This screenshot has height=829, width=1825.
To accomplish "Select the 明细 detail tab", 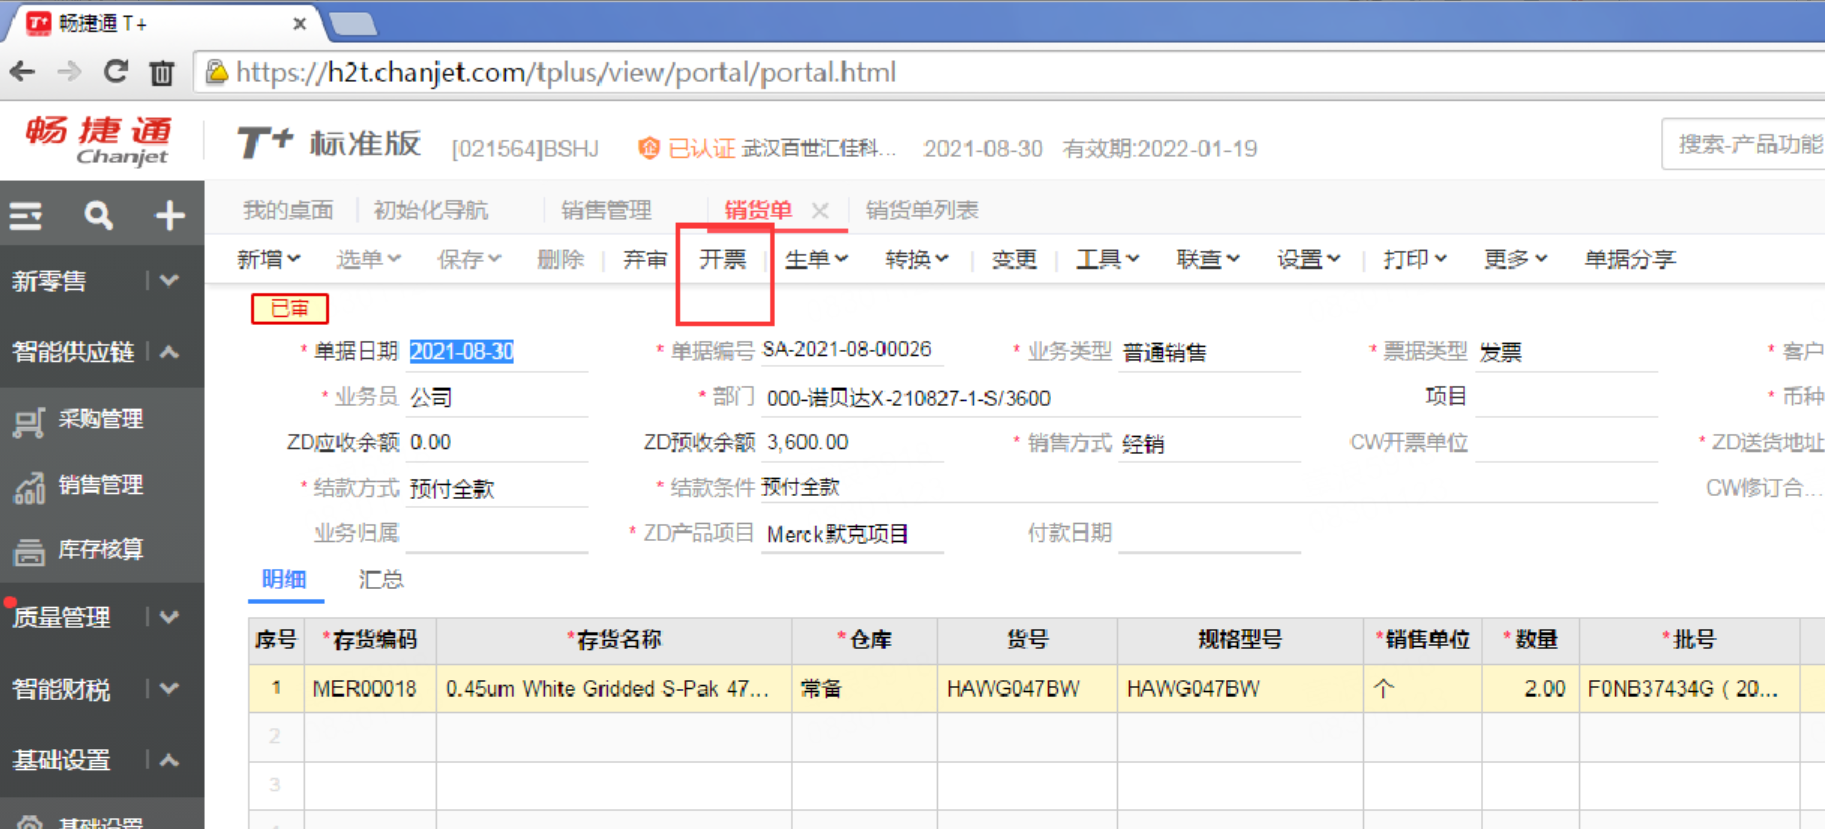I will click(284, 579).
